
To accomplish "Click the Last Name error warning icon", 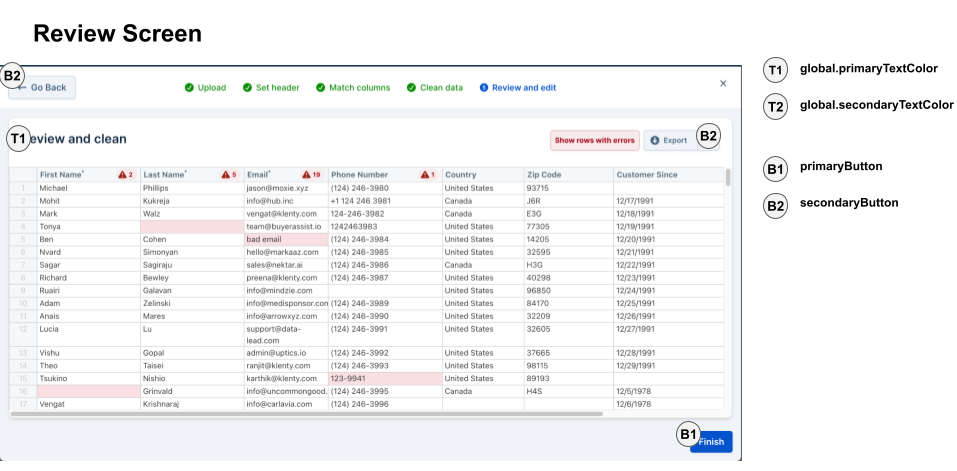I will coord(225,175).
